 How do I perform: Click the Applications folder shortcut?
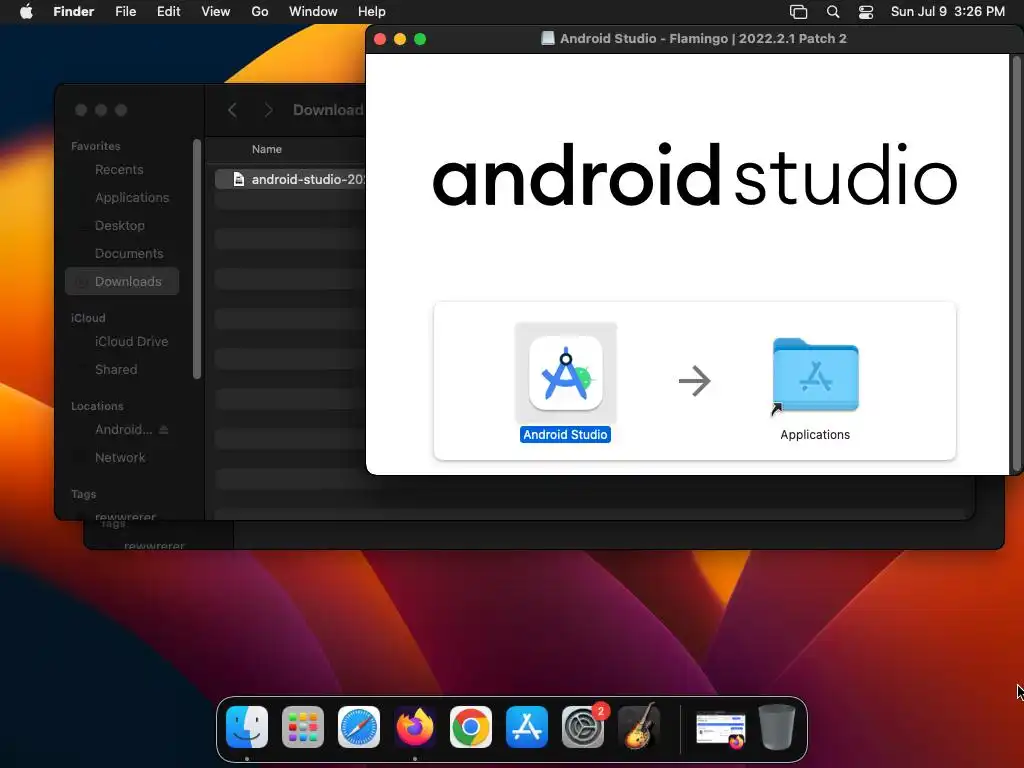click(x=815, y=376)
